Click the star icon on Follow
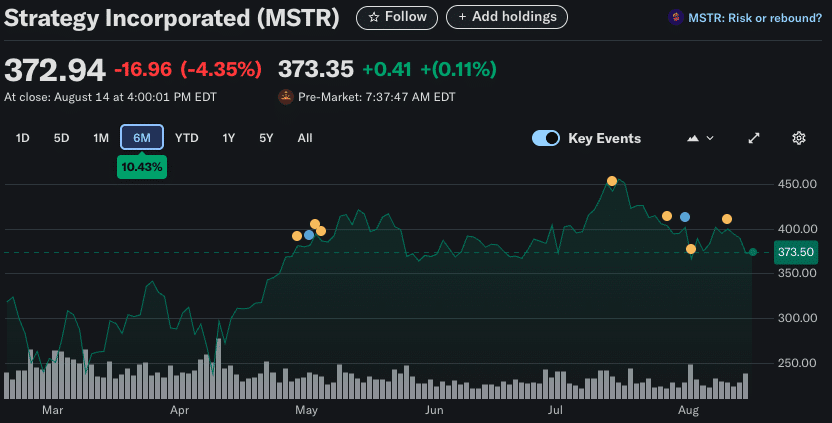This screenshot has width=832, height=423. coord(373,17)
